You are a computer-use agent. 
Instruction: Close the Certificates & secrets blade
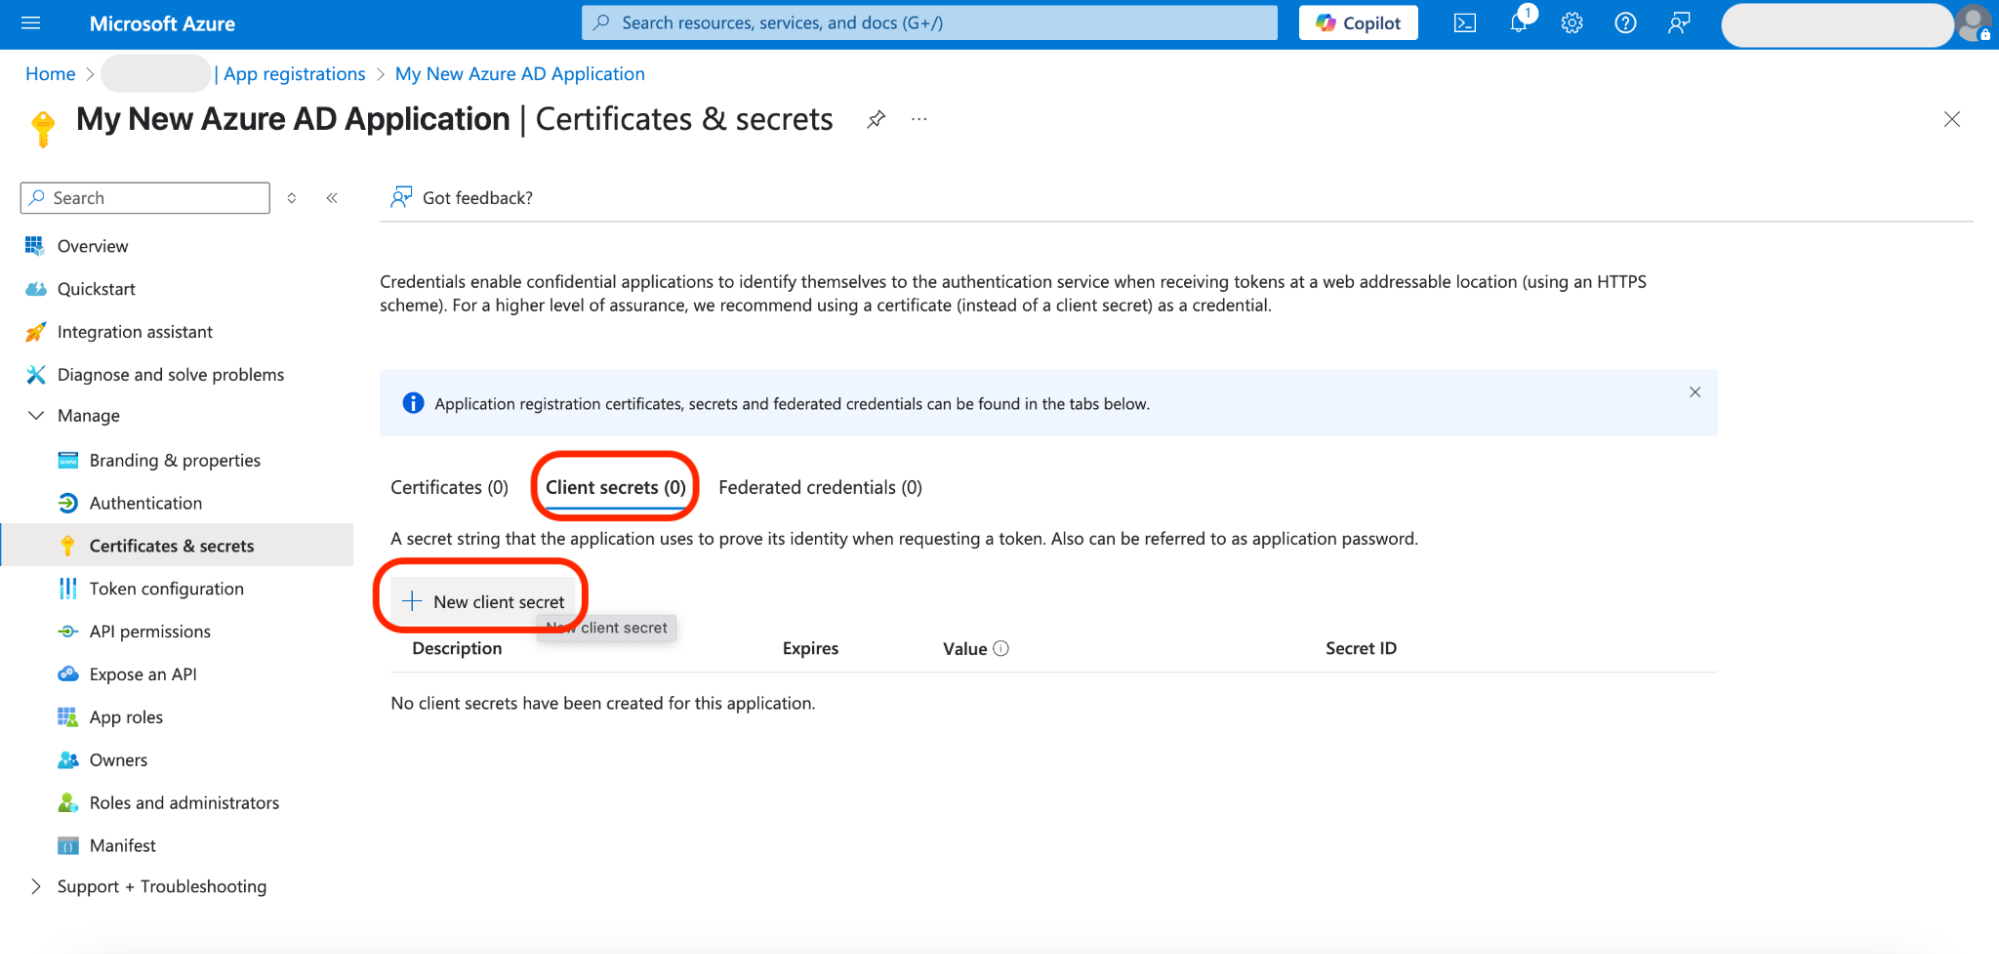point(1951,119)
